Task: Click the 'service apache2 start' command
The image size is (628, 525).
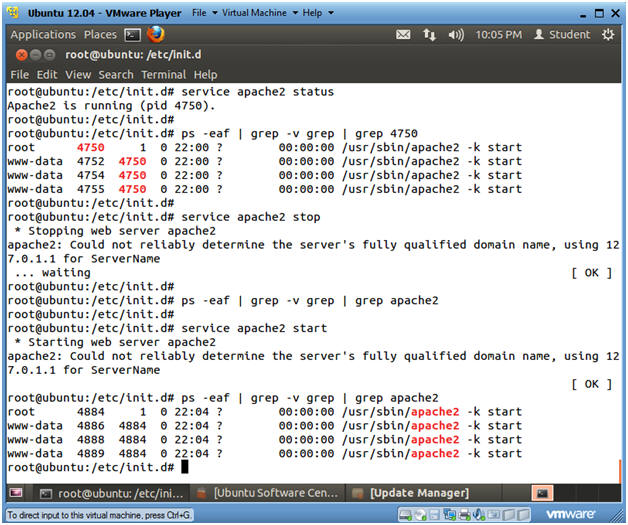Action: (x=254, y=328)
